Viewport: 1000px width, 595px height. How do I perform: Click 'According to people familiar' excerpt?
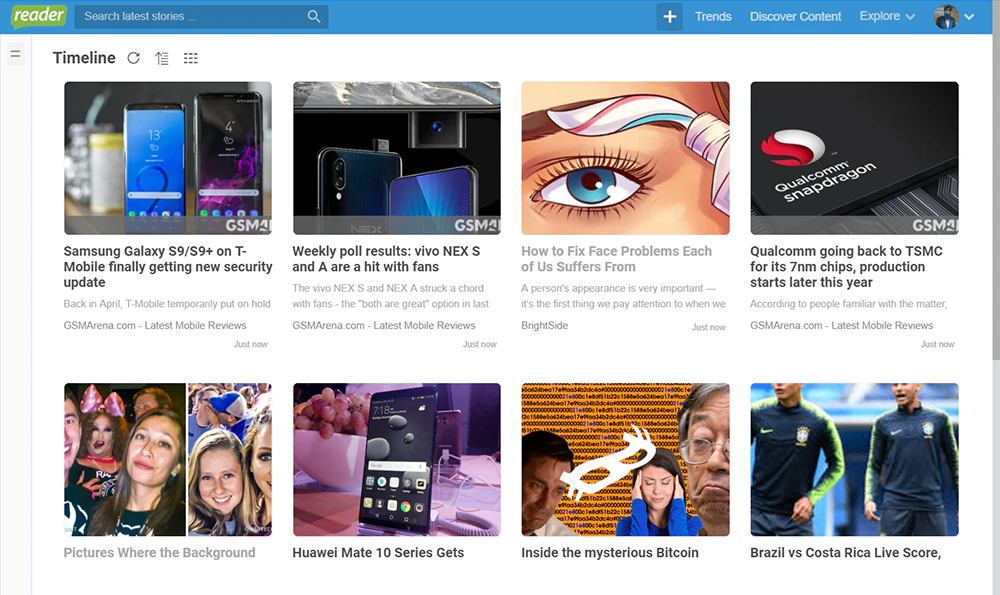(x=849, y=304)
